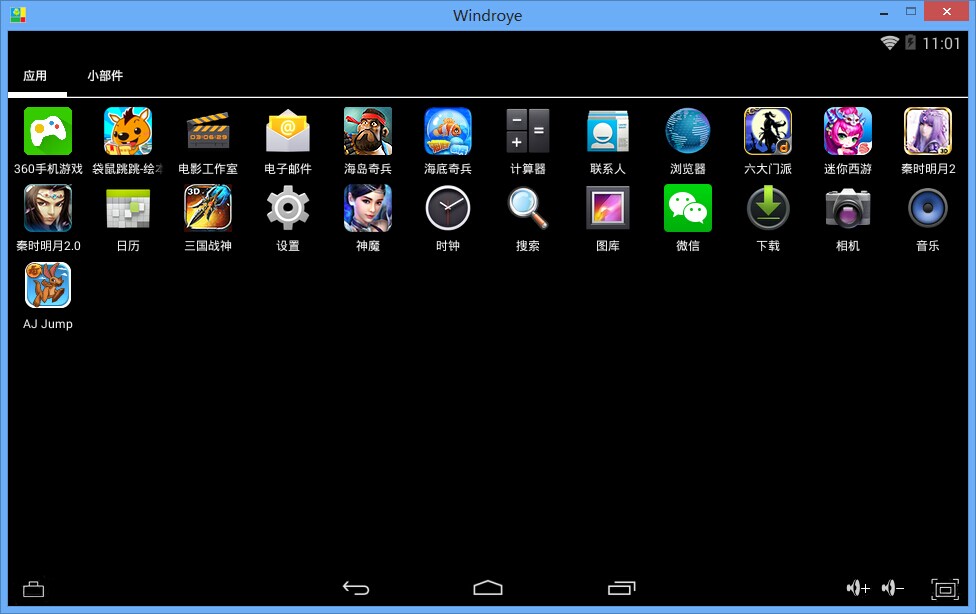Increase volume with speaker plus button

pos(858,588)
